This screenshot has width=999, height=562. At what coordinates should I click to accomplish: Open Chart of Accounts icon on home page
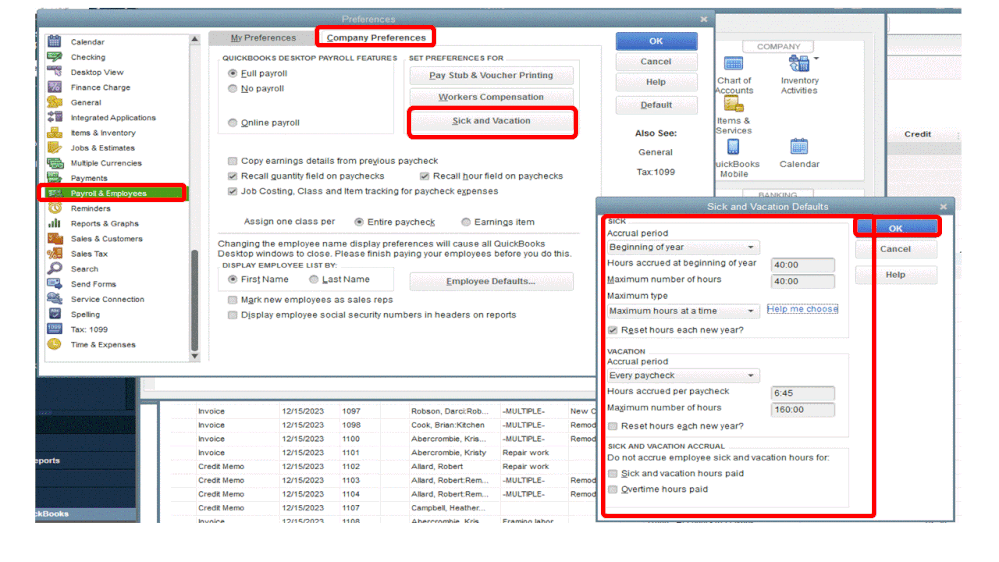[x=733, y=64]
